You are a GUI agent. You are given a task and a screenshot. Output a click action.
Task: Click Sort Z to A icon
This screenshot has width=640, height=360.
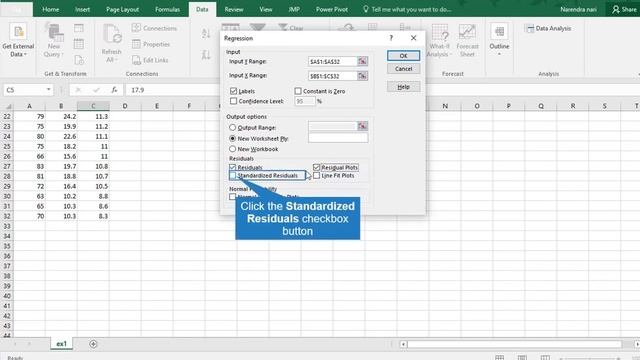206,54
